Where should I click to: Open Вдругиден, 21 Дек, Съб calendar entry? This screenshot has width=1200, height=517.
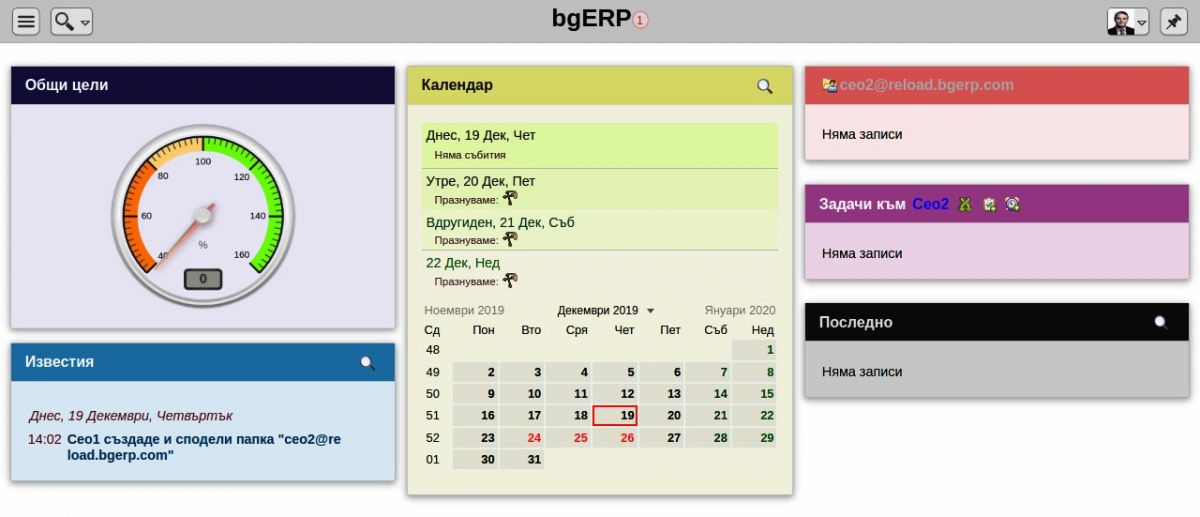[500, 222]
